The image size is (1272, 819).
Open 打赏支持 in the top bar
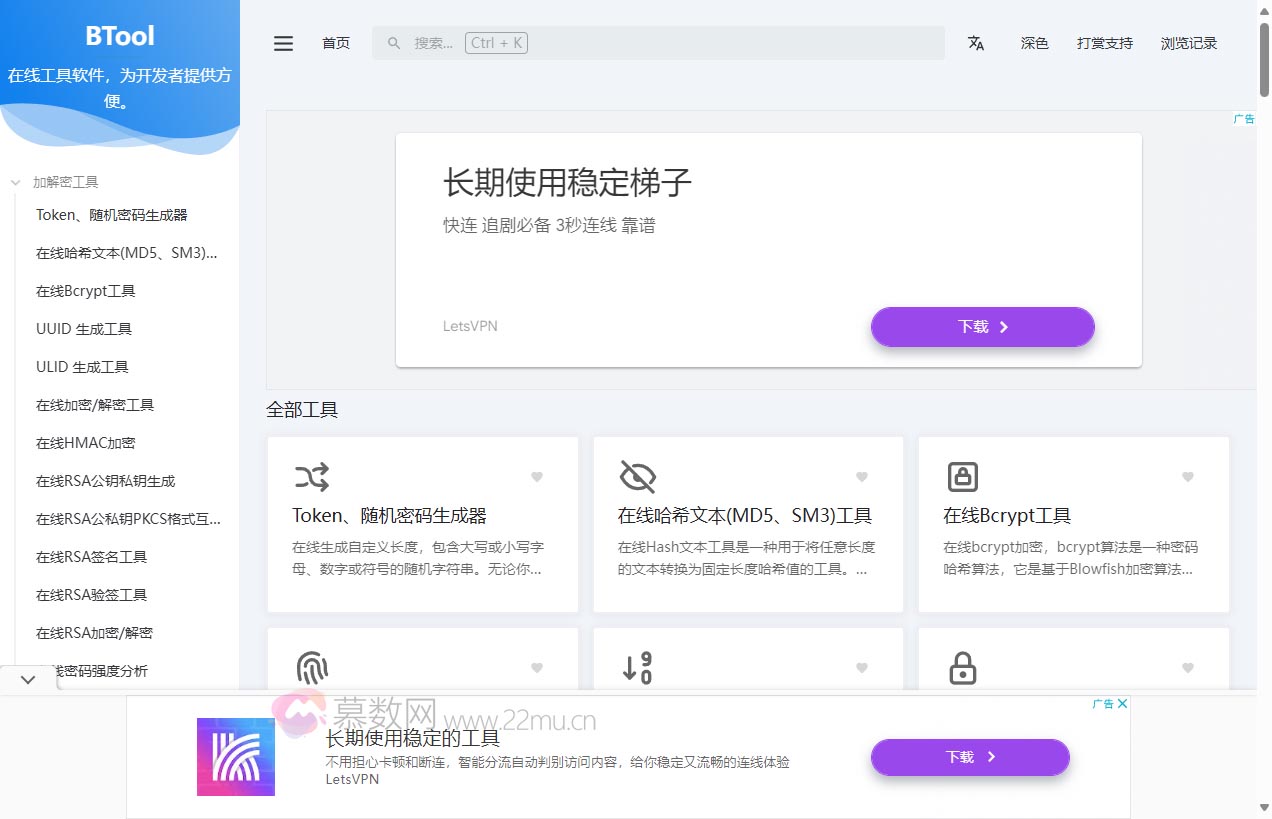(x=1104, y=43)
